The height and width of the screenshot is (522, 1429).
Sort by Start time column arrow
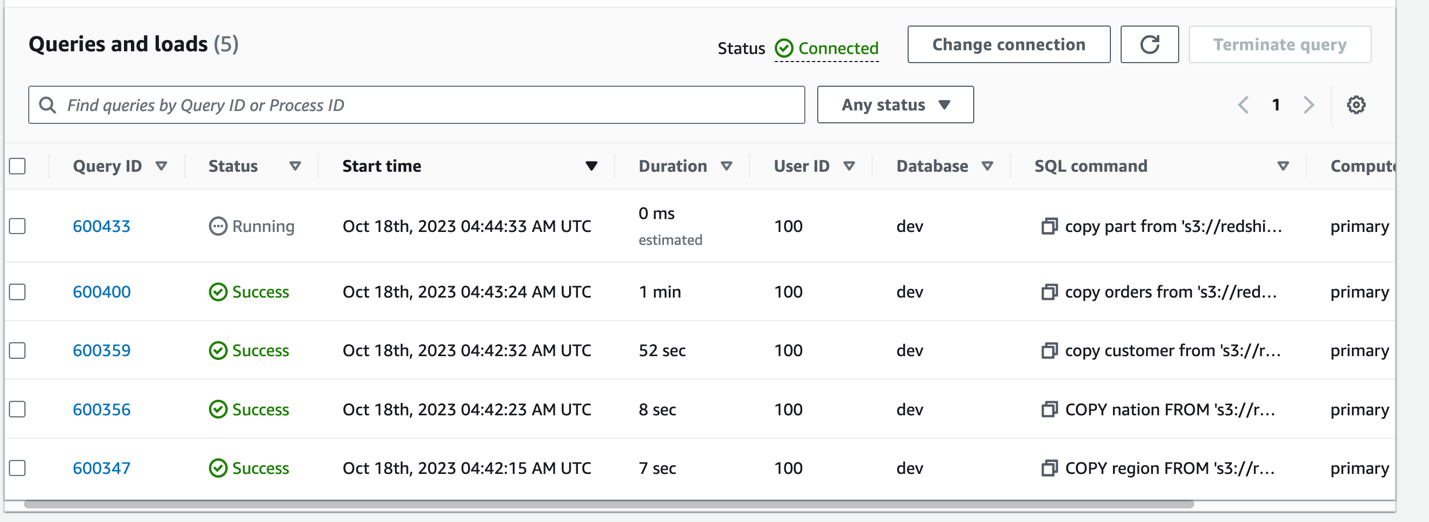pos(591,166)
